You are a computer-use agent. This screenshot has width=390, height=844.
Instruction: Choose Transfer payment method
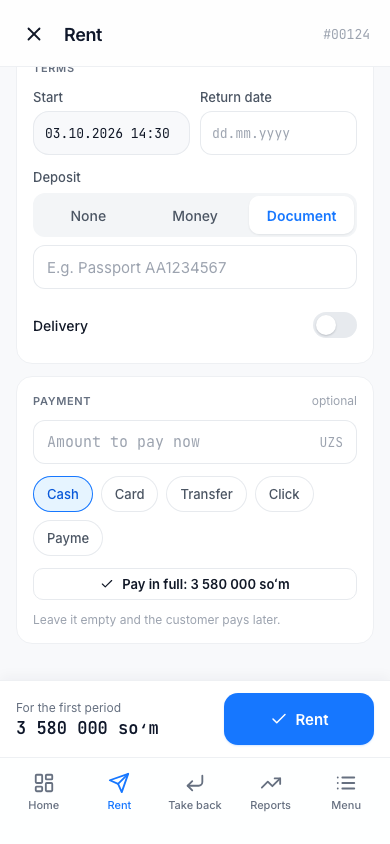pos(207,494)
